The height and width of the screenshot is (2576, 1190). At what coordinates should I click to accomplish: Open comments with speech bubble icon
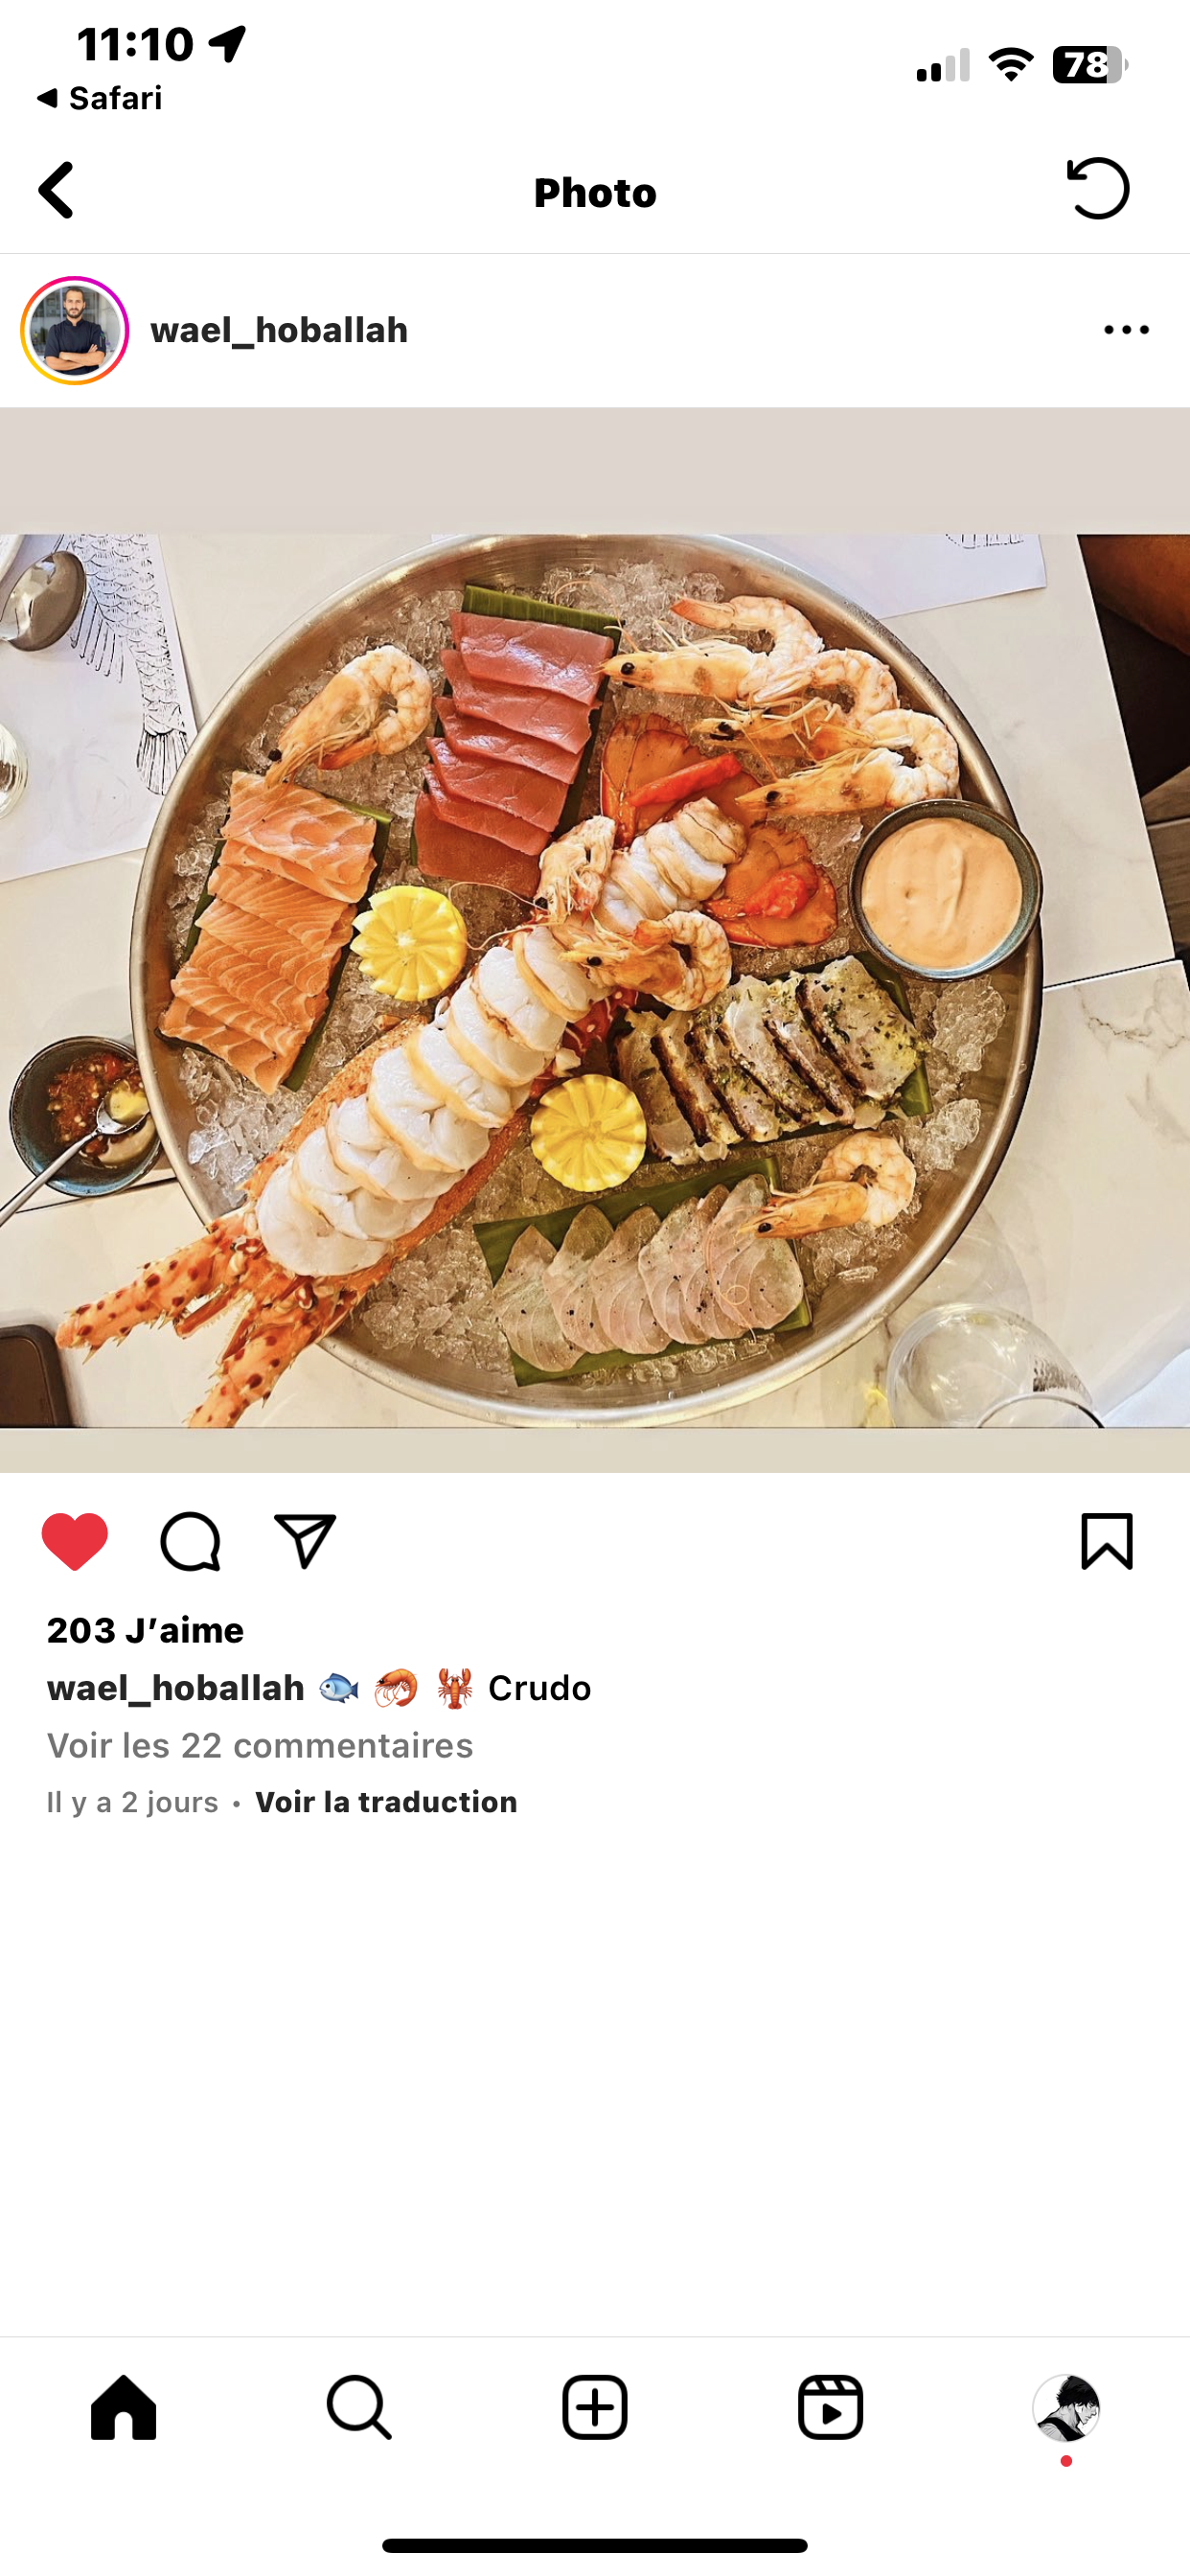pyautogui.click(x=190, y=1541)
